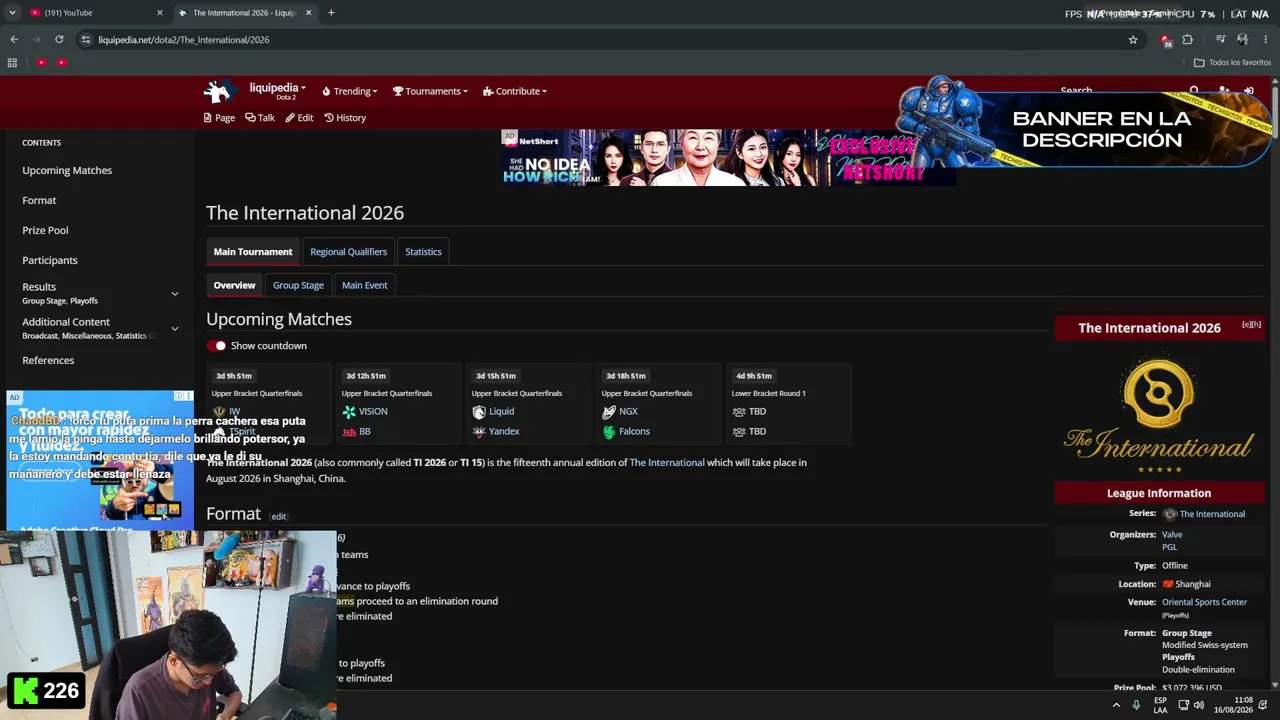Open the first YouTube bookmark shortcut

41,62
